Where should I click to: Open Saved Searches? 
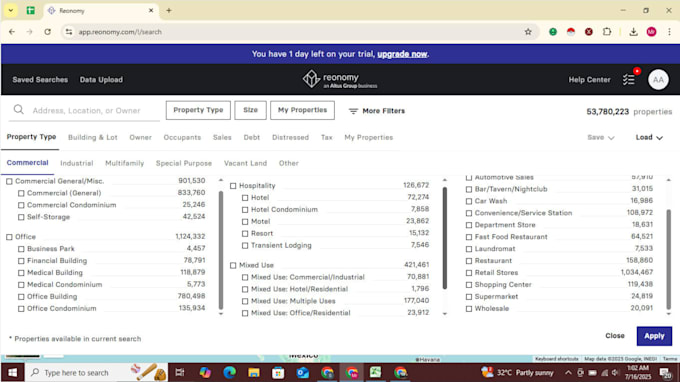click(40, 80)
